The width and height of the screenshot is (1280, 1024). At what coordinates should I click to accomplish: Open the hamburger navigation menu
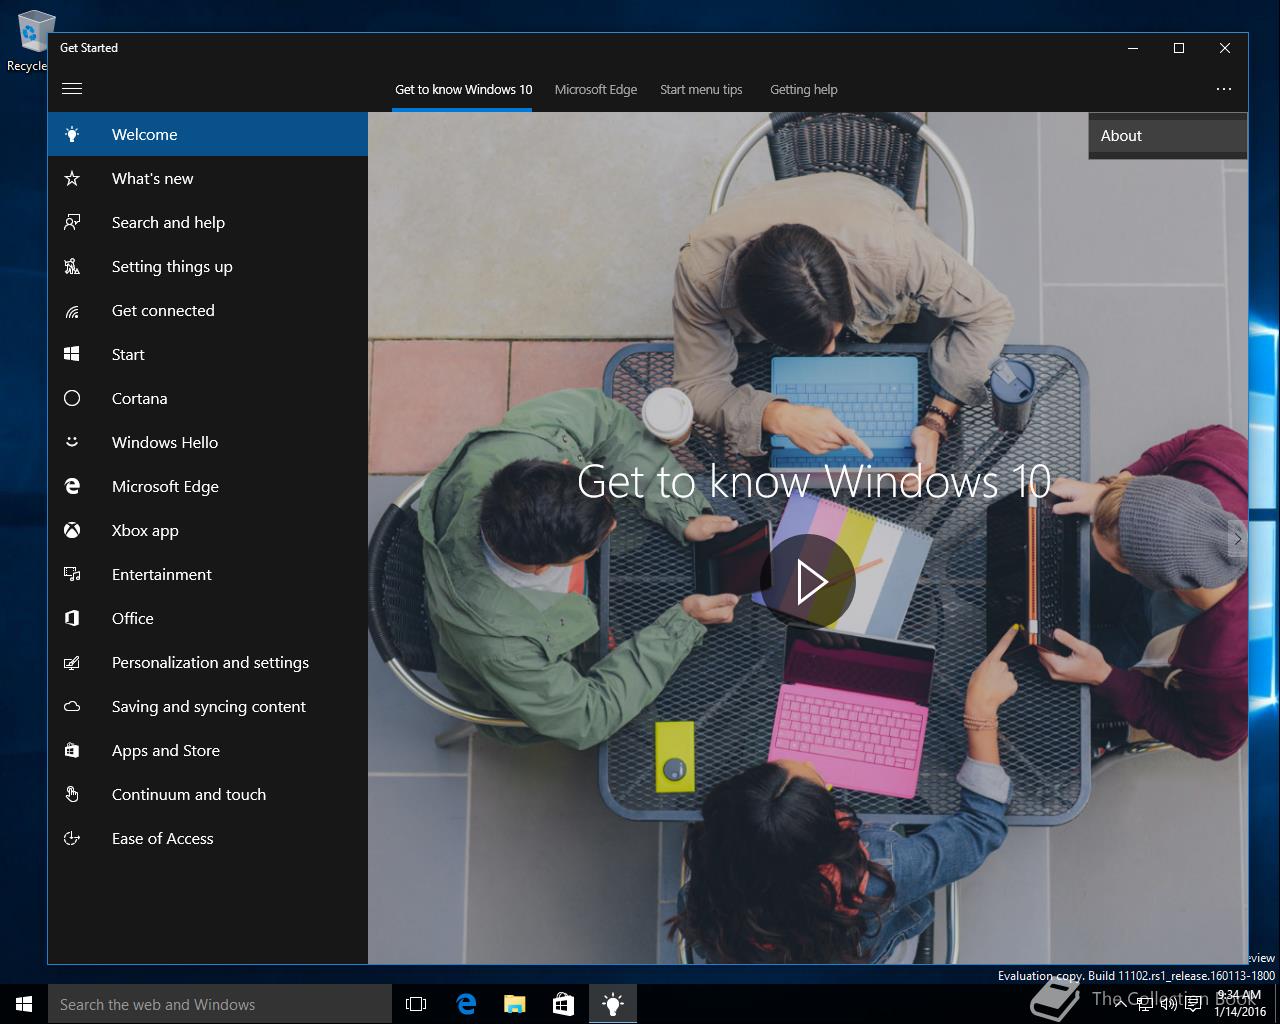pos(72,89)
